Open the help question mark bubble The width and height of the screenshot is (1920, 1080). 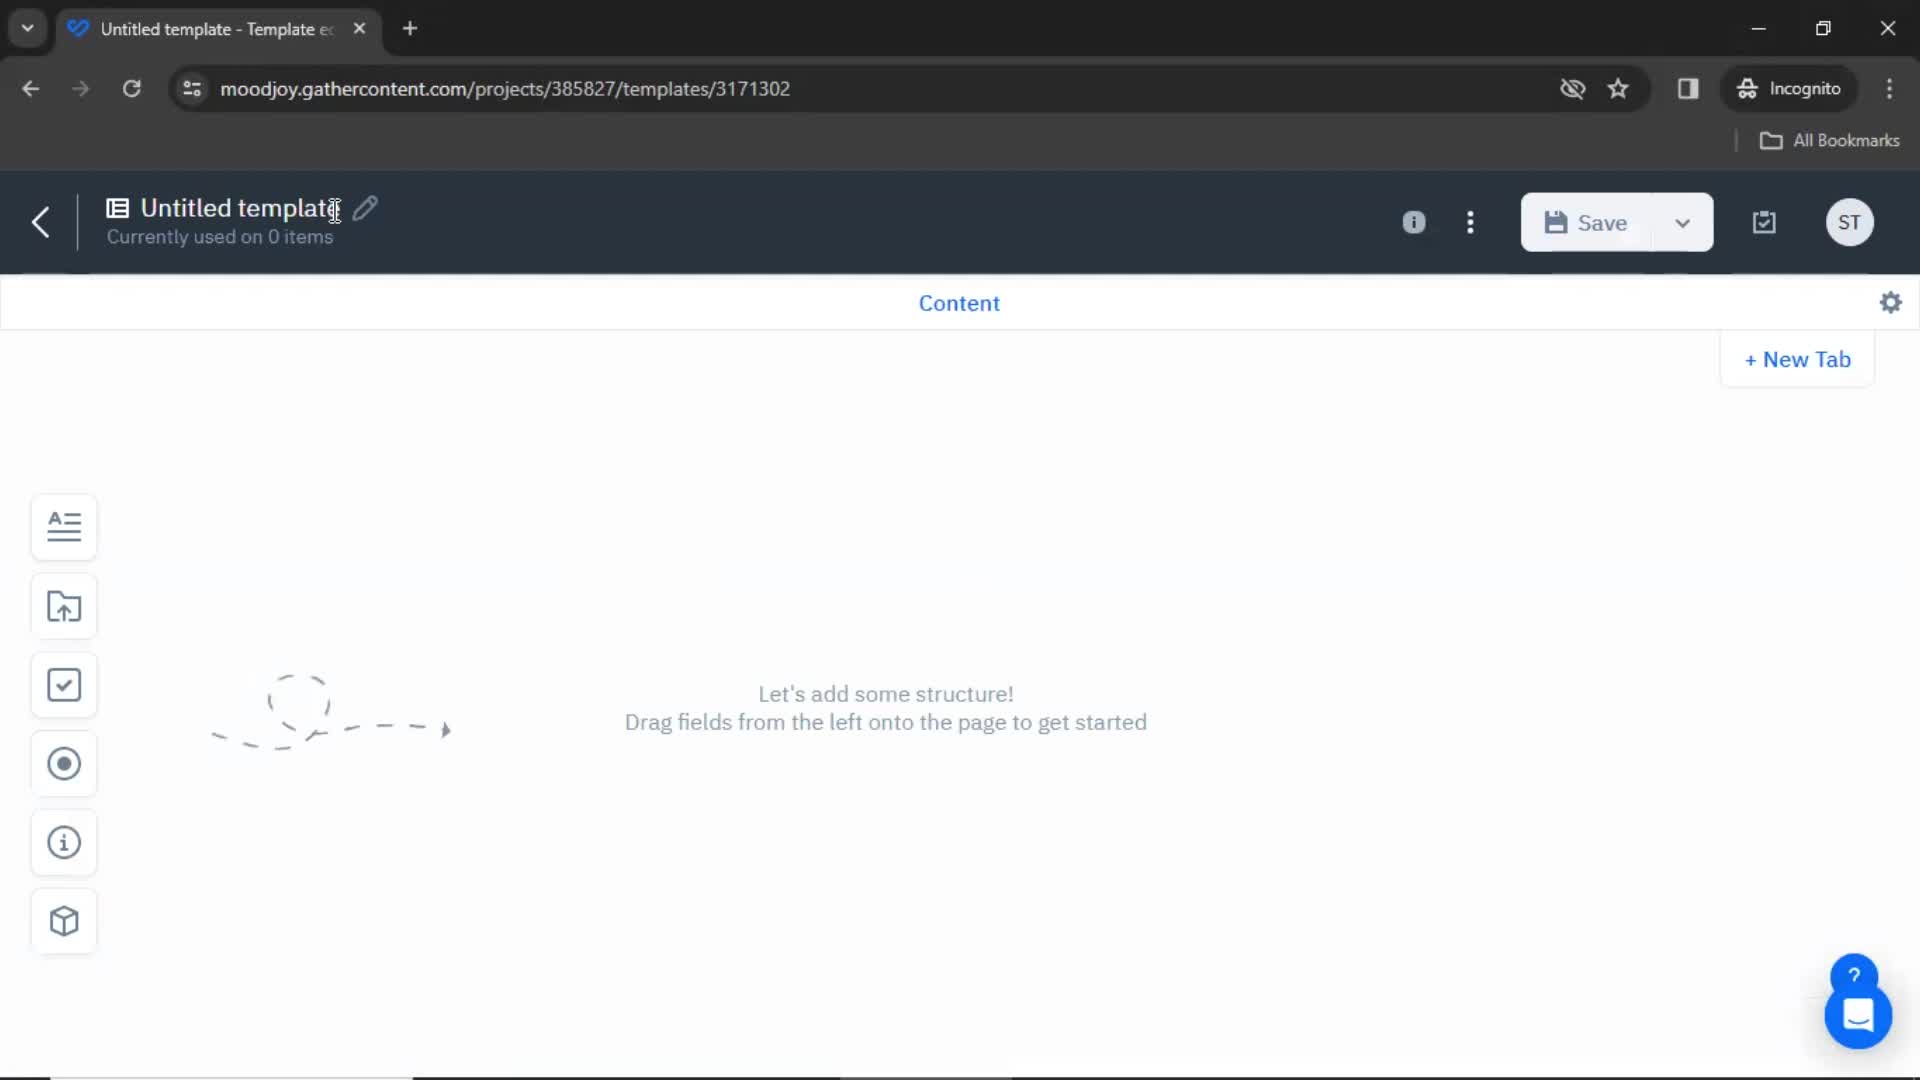pos(1854,974)
